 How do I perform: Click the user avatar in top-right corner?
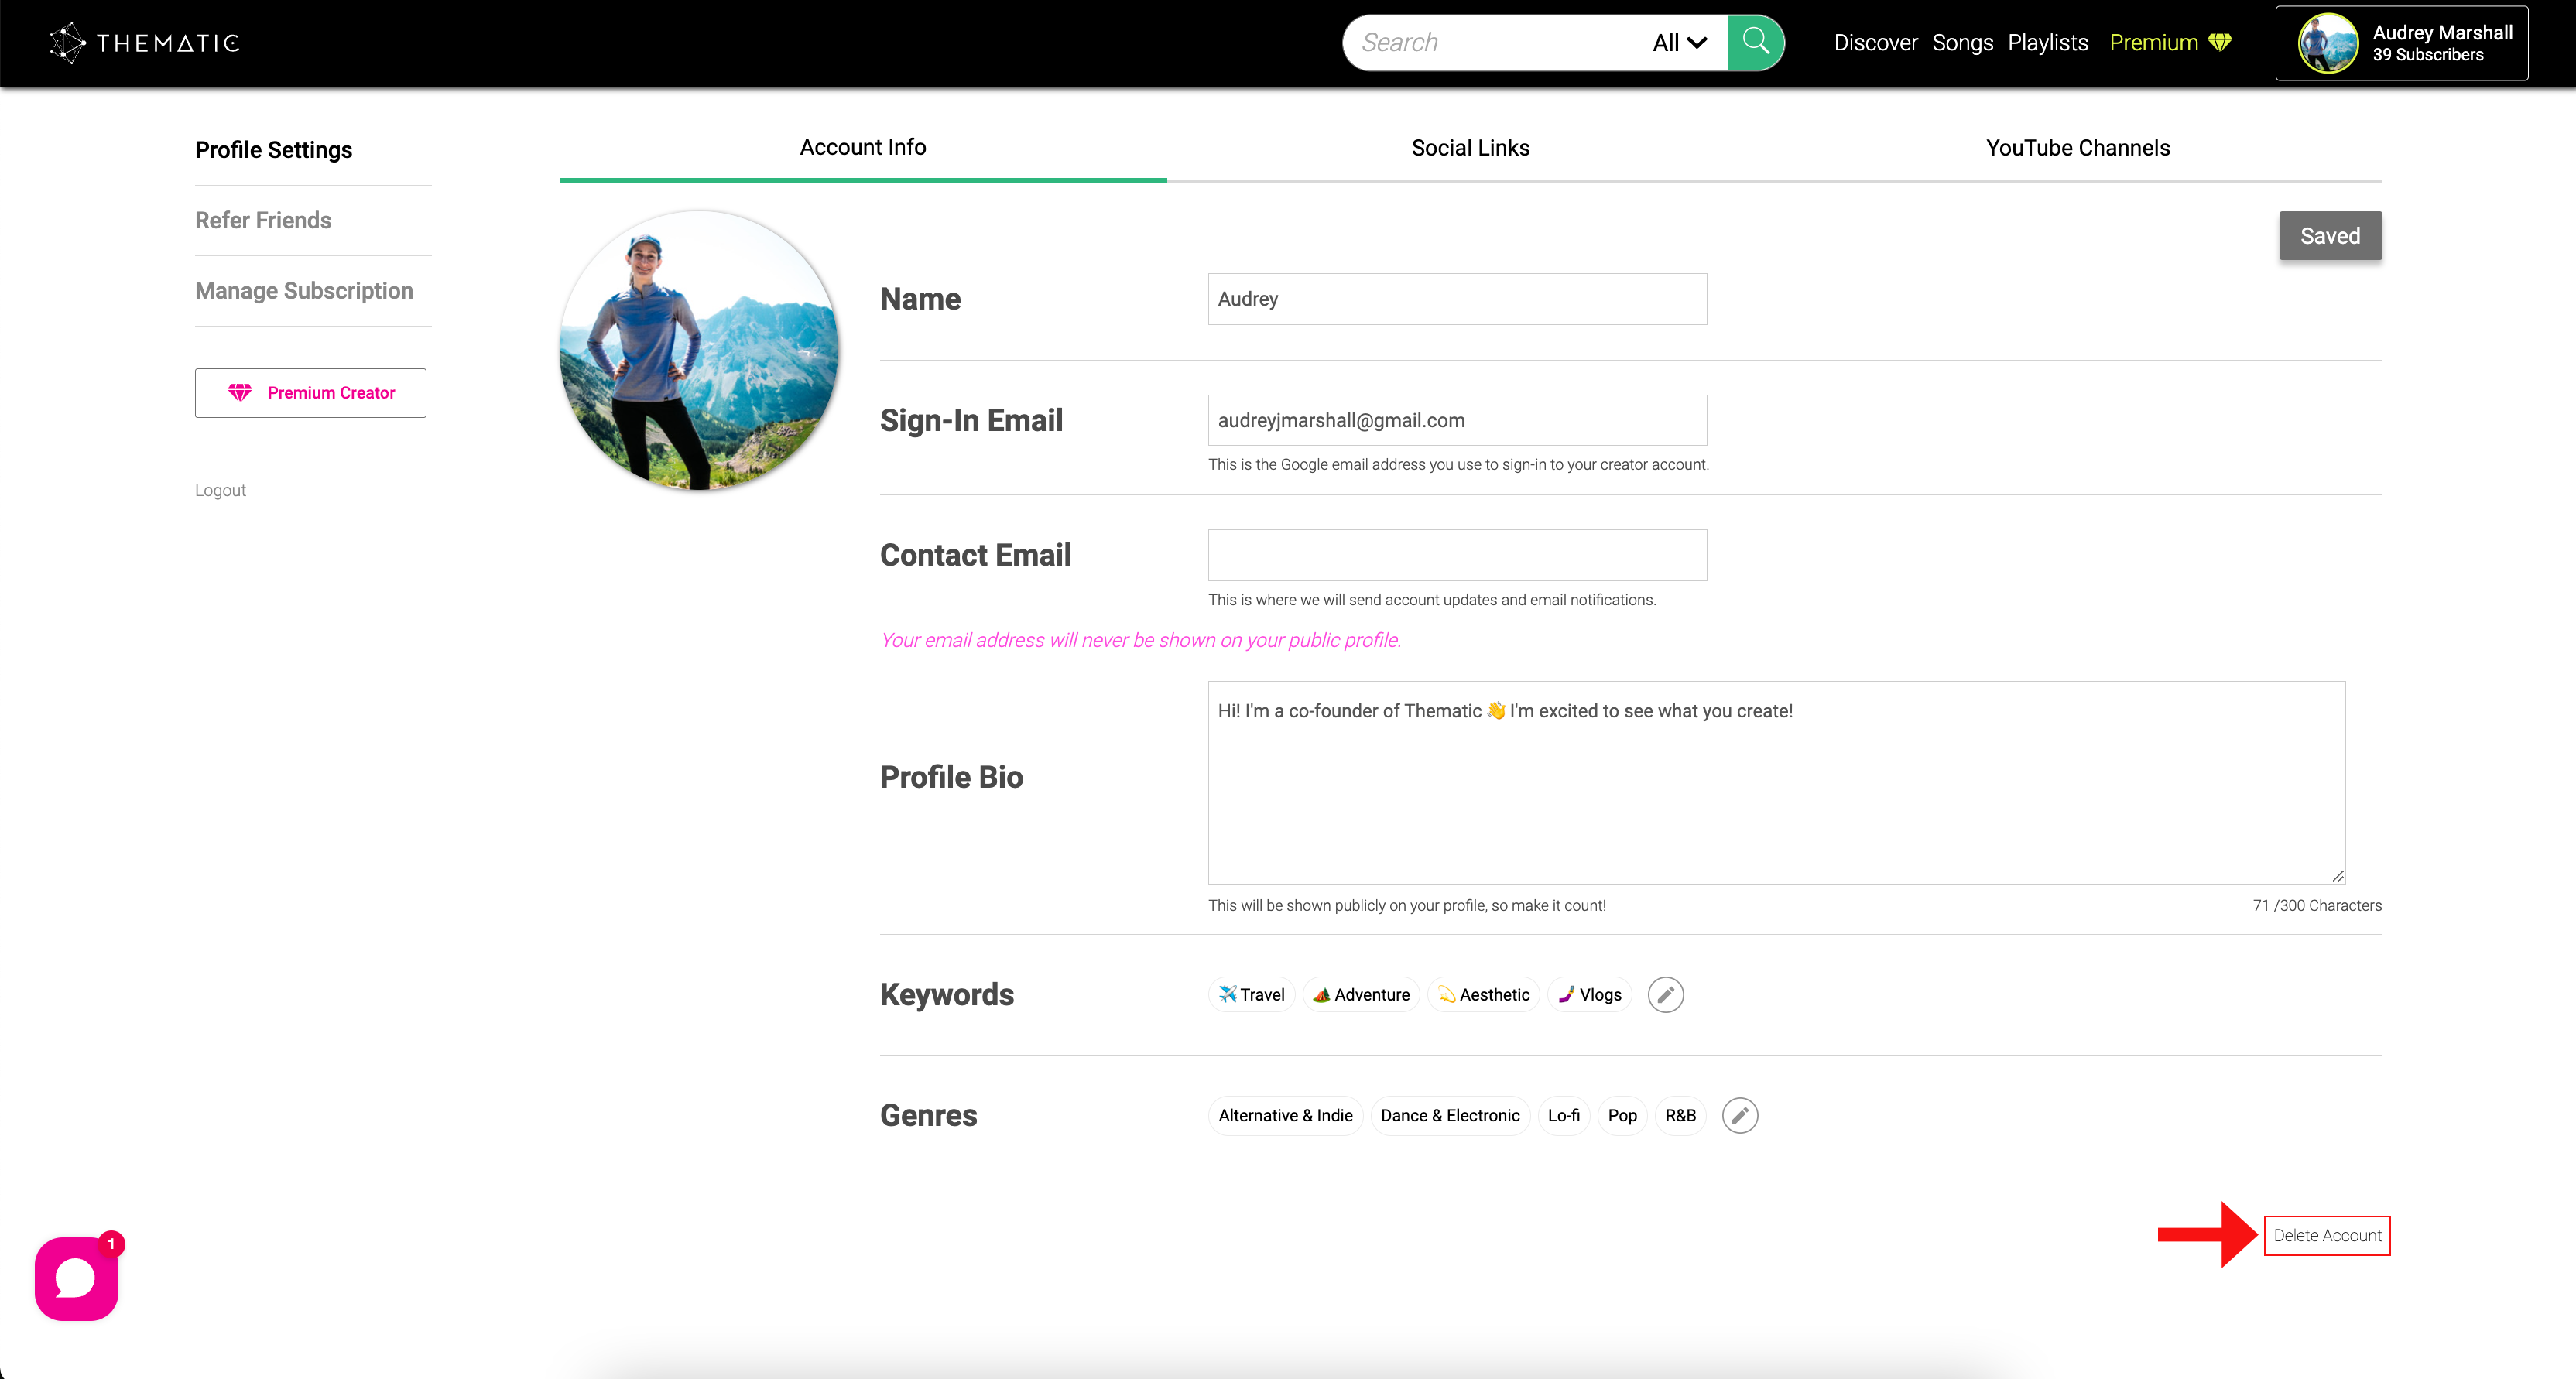(2325, 41)
